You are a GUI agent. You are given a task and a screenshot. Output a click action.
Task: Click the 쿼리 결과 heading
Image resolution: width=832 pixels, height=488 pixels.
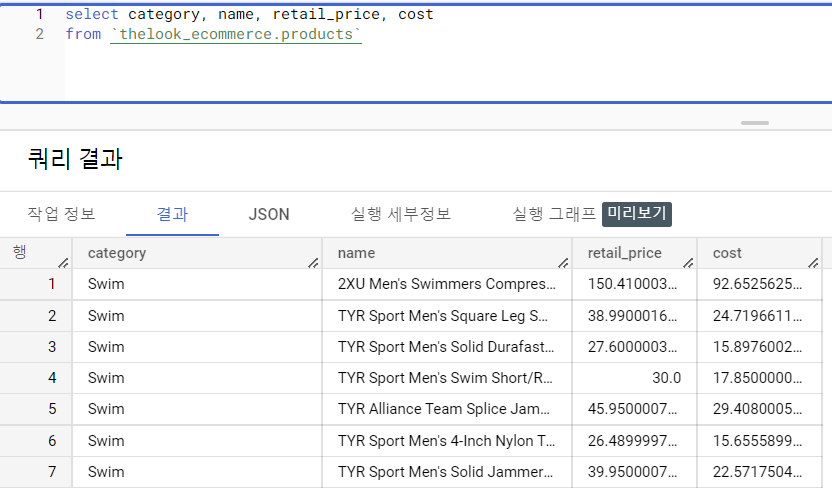75,159
